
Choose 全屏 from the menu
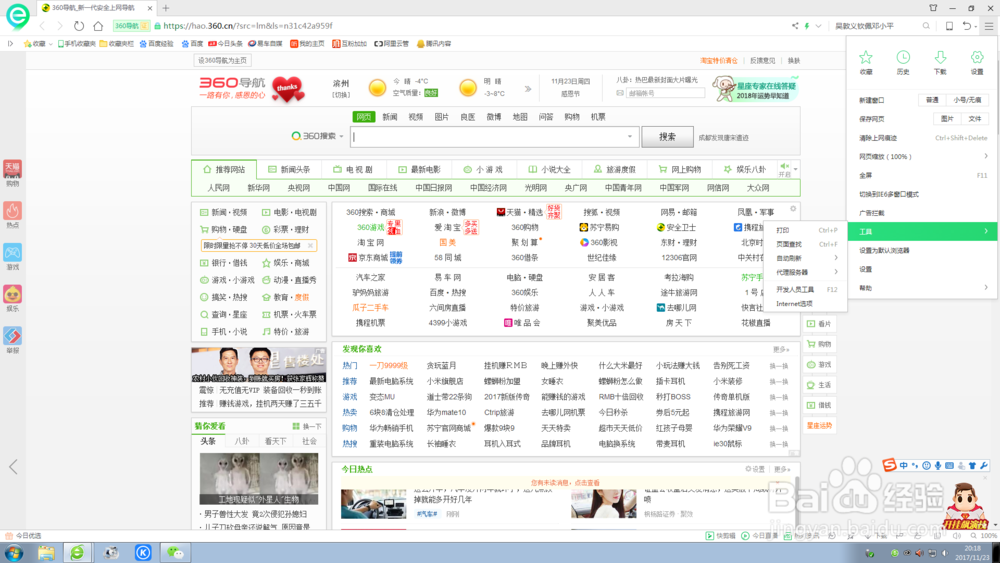click(923, 175)
